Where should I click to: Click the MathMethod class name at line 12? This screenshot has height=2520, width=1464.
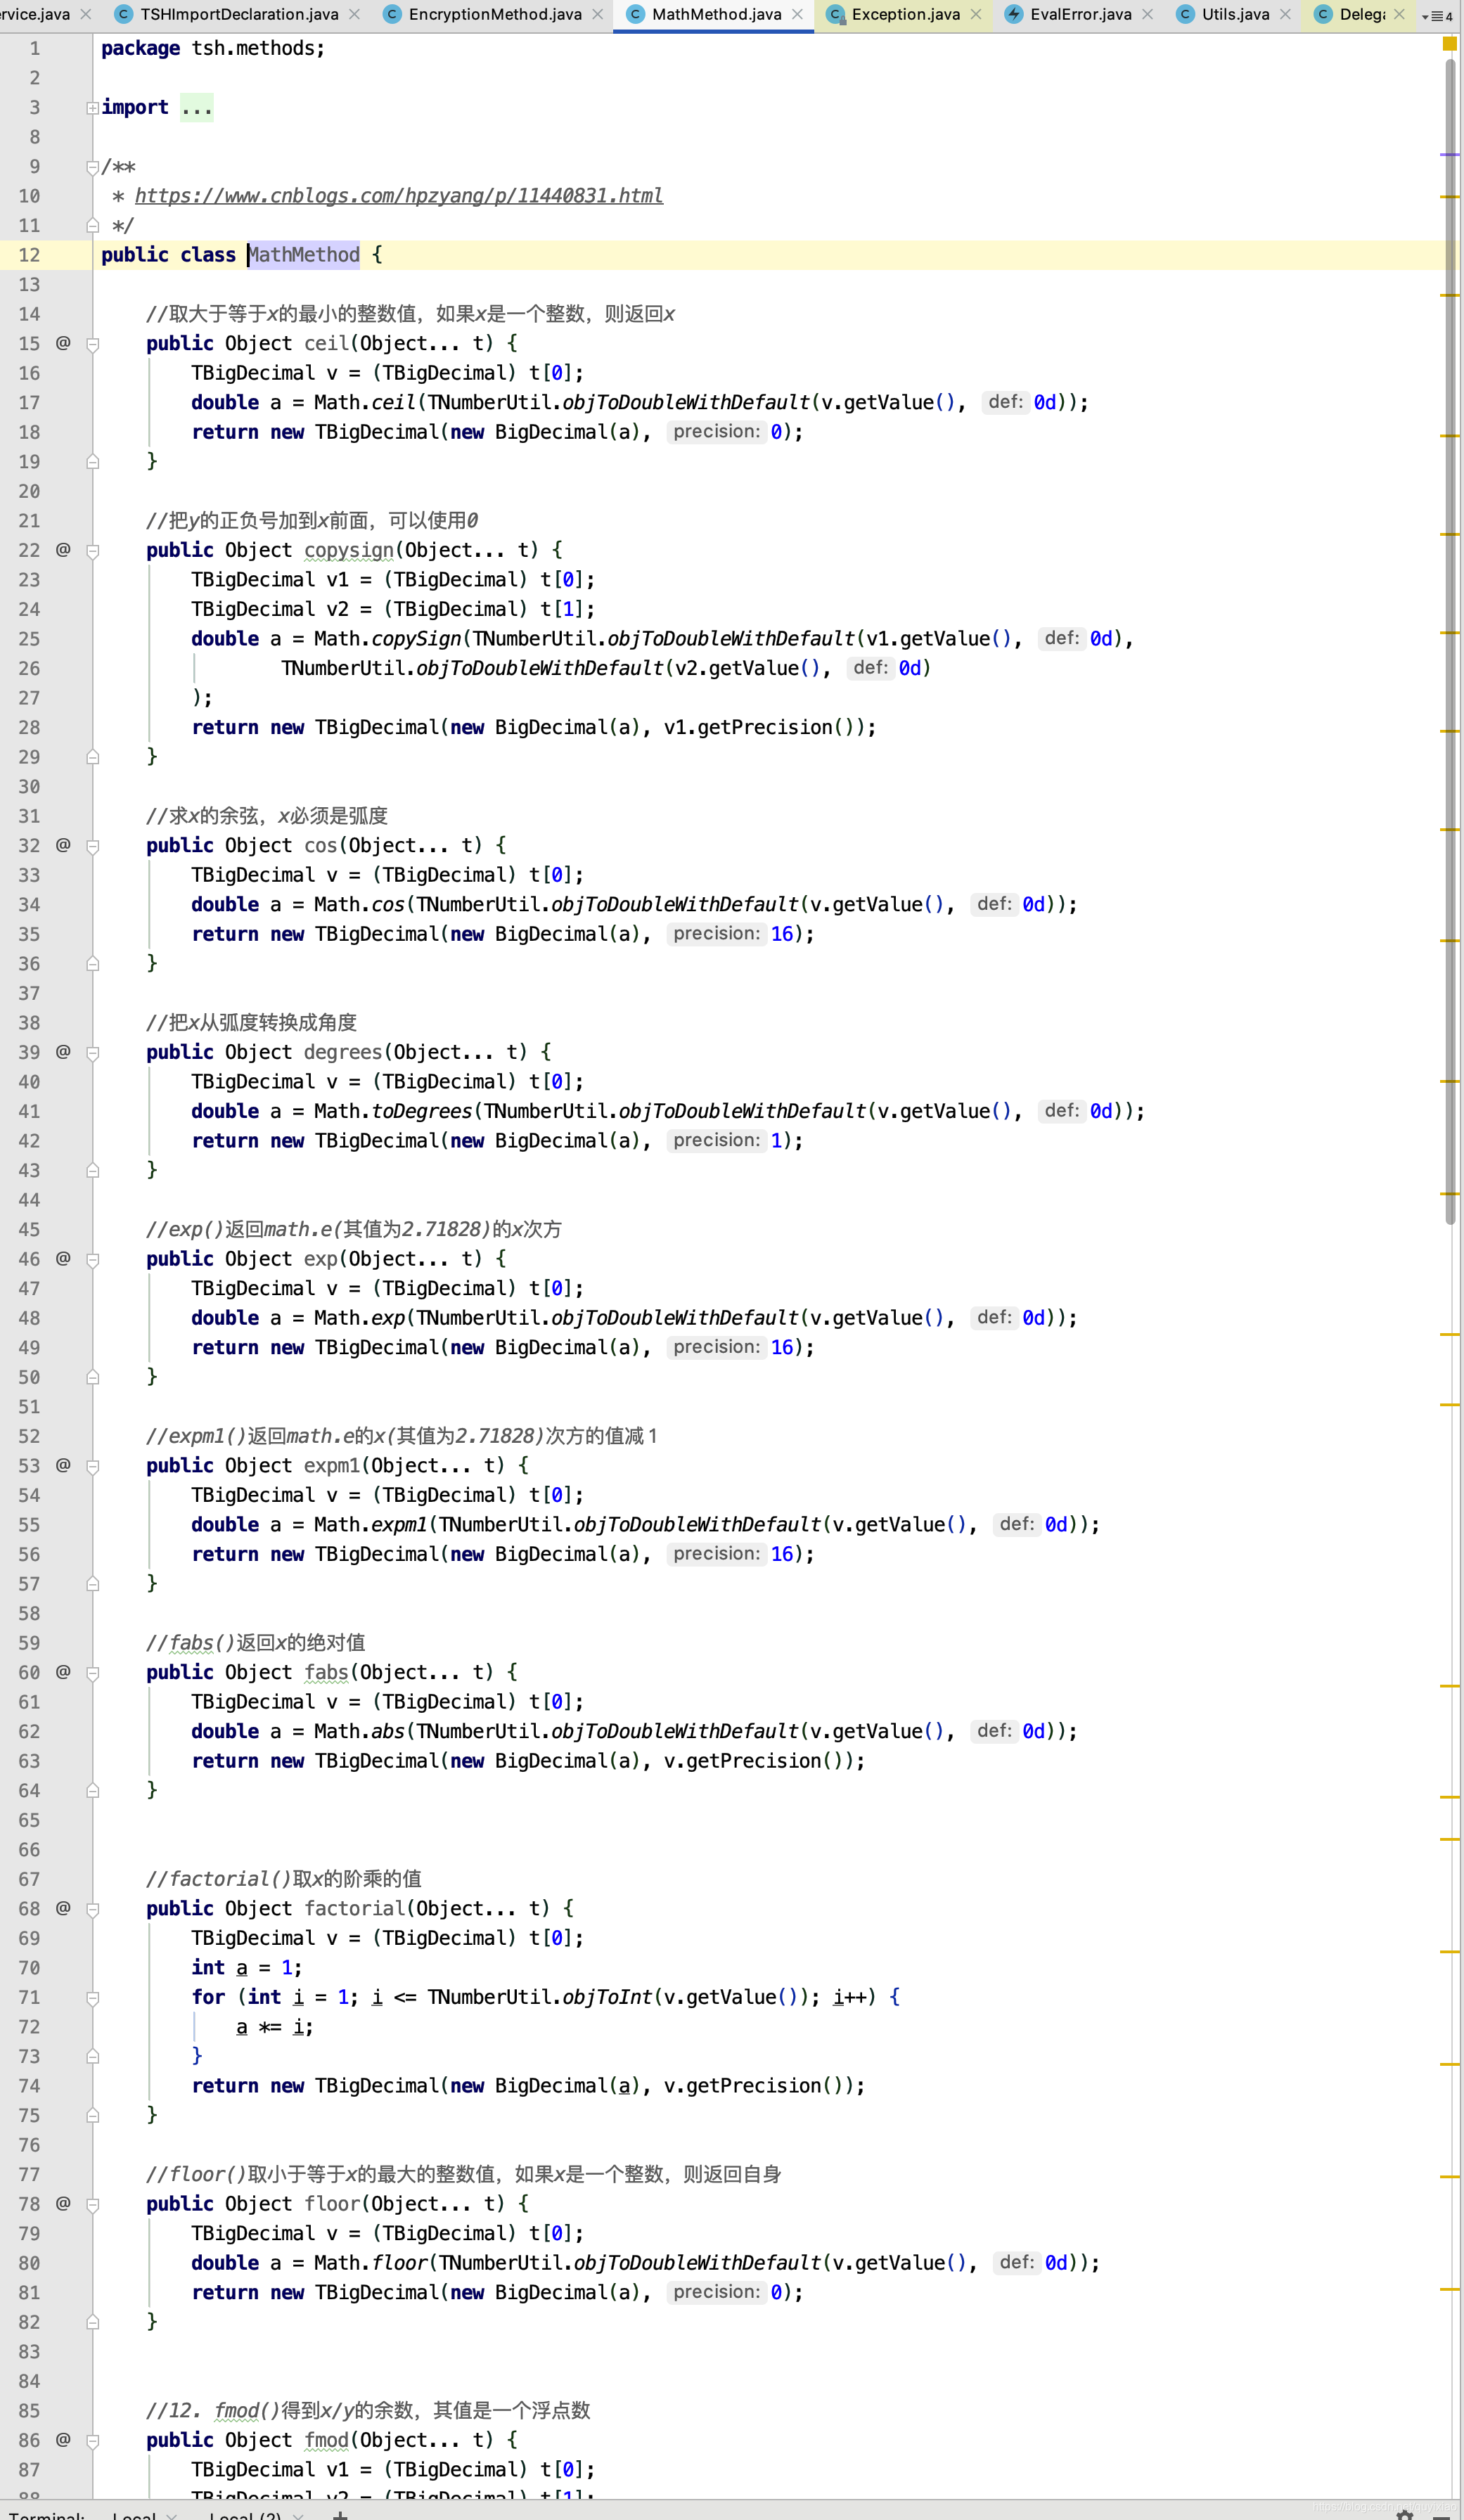304,255
